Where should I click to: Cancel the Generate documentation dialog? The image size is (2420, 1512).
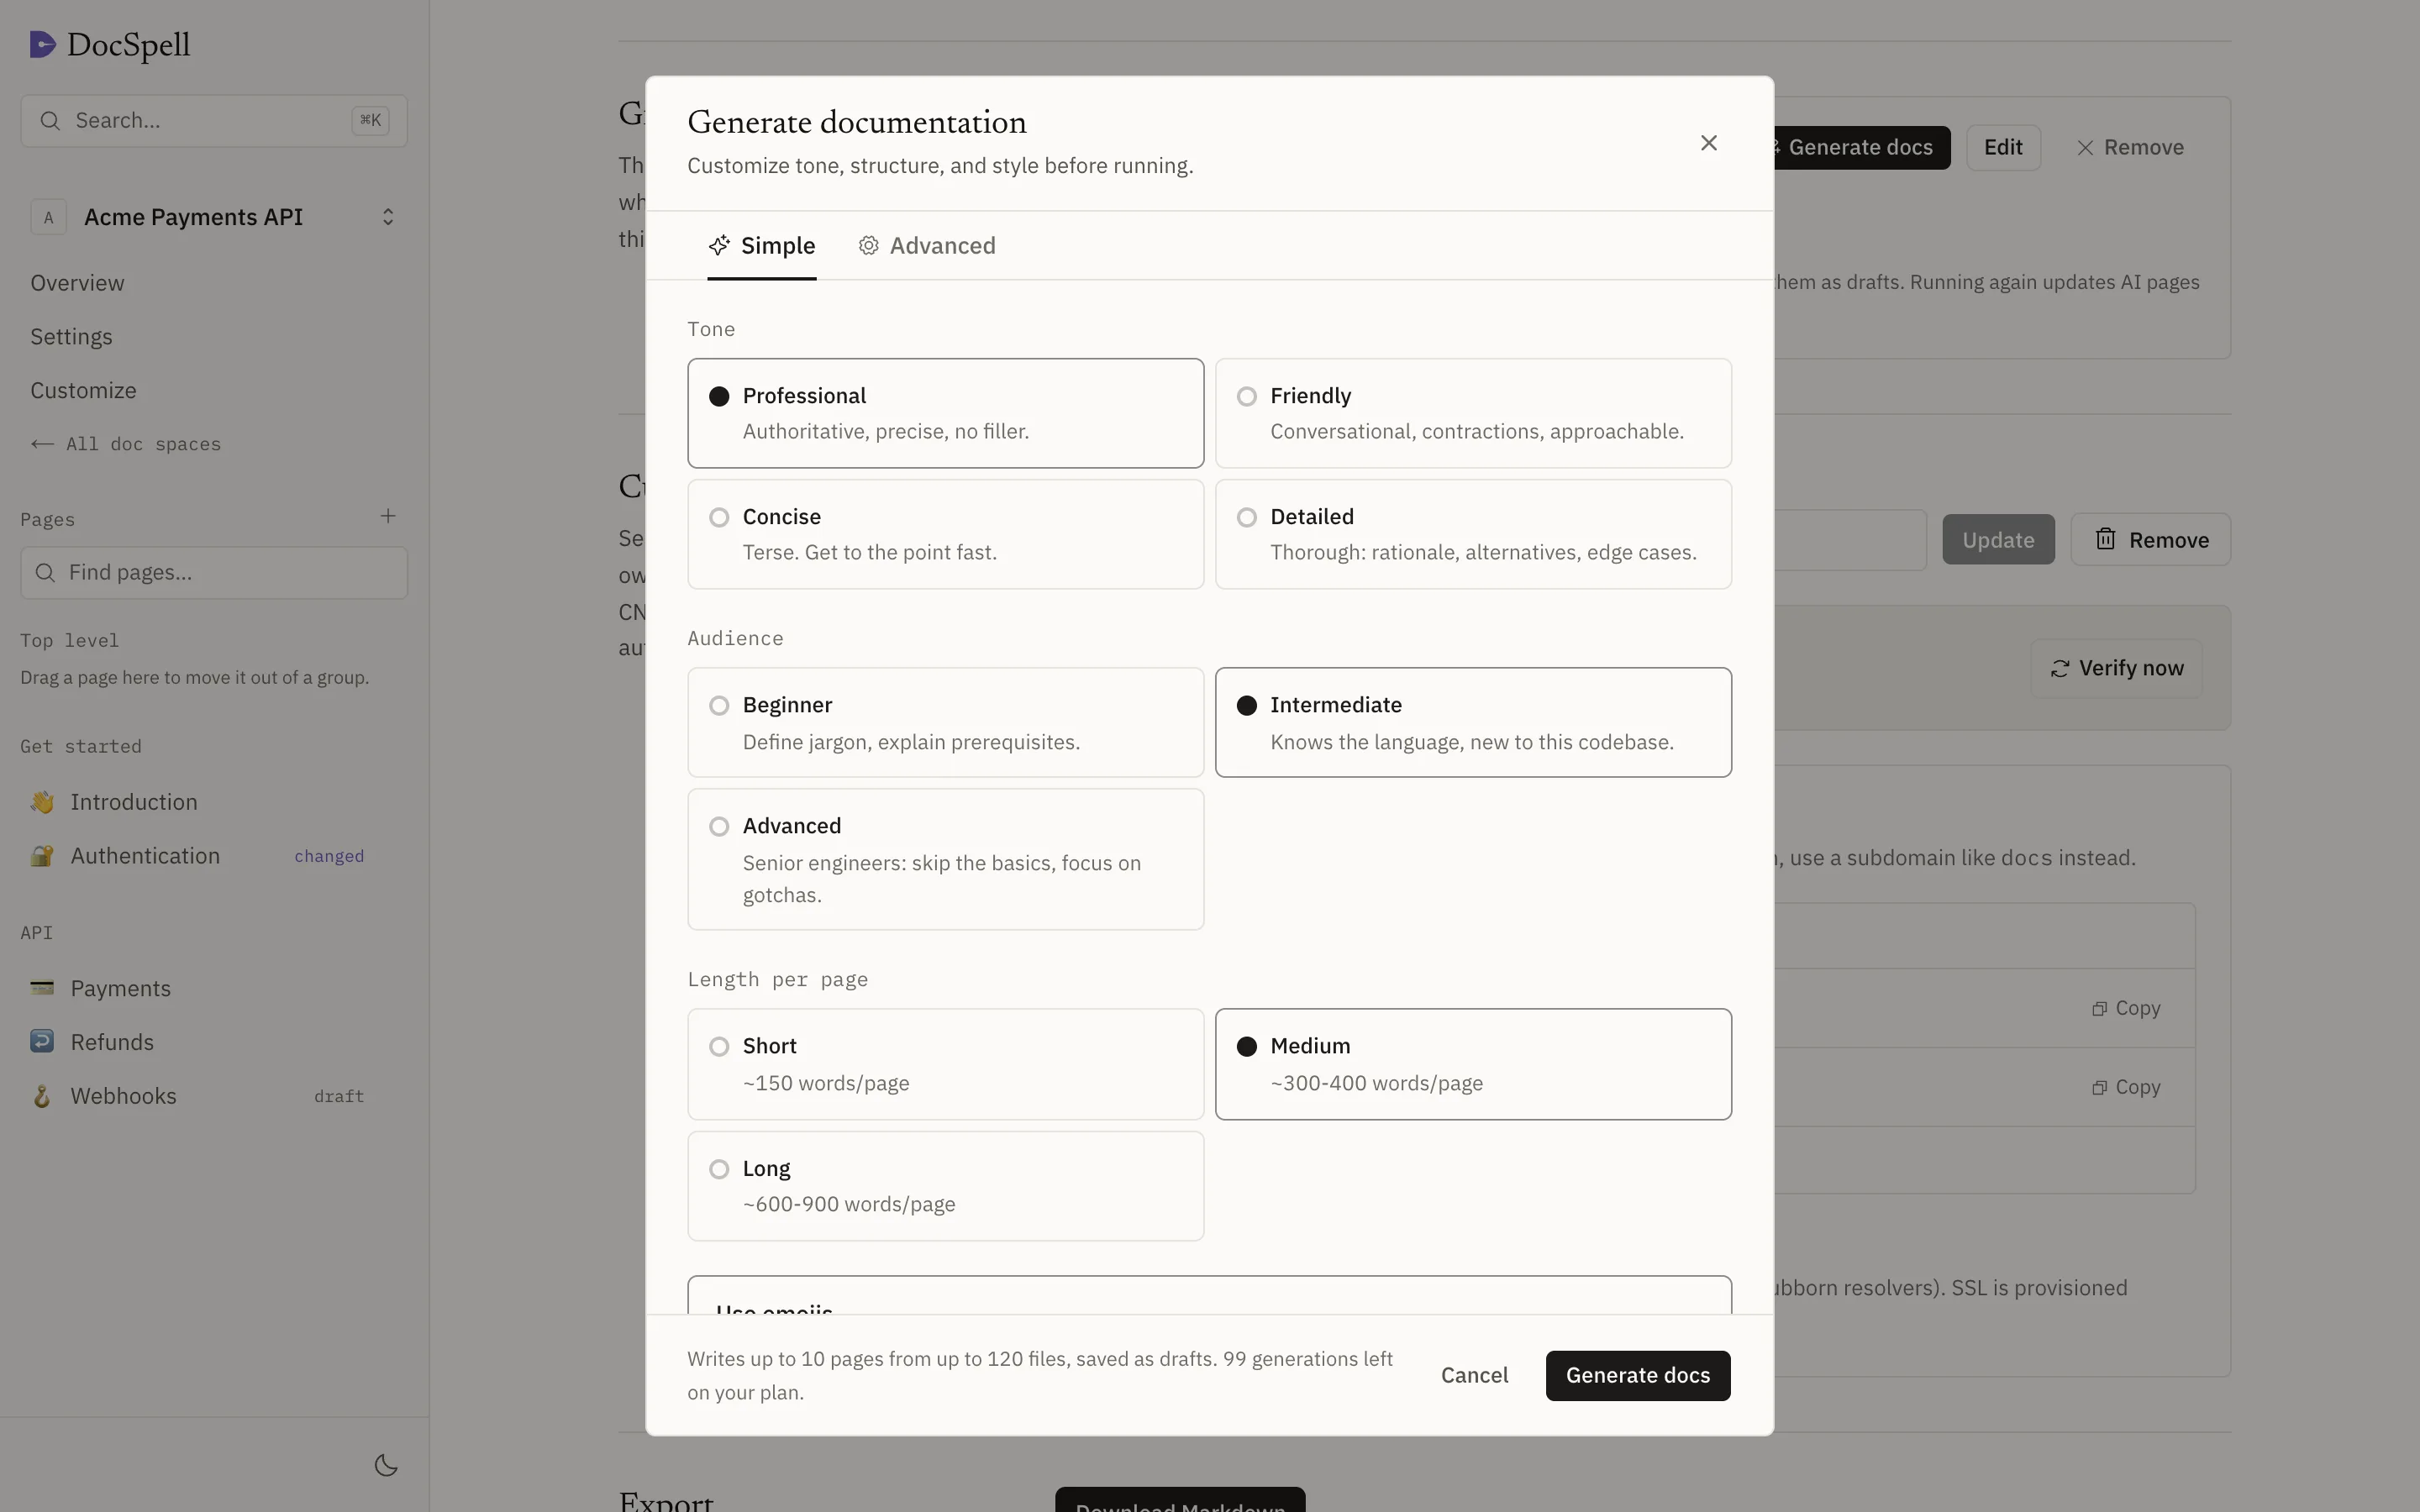tap(1474, 1375)
